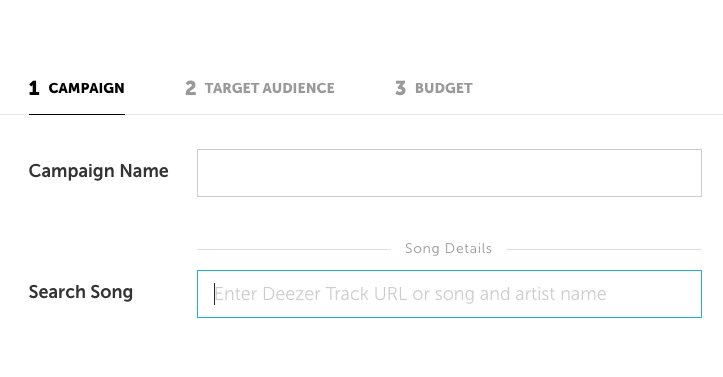Click the divider line right of Song Details

tap(604, 249)
